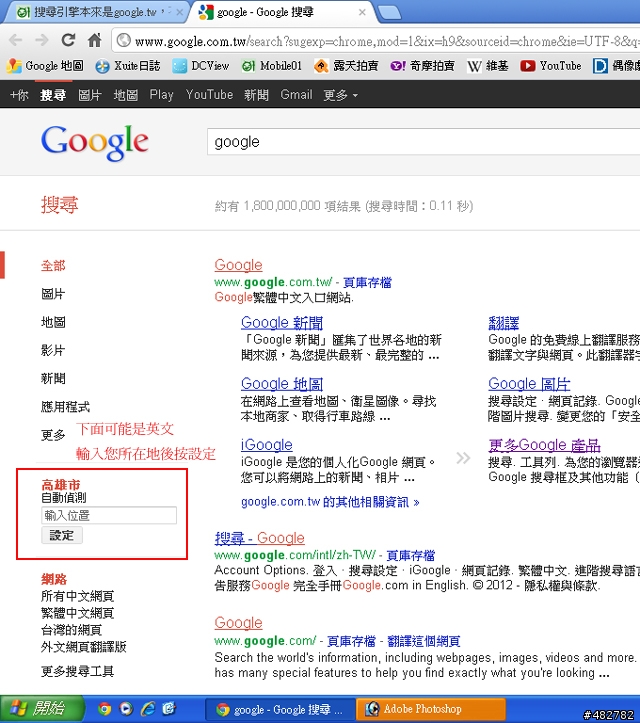Select 所有中文網頁 filter
The image size is (640, 723).
(77, 596)
